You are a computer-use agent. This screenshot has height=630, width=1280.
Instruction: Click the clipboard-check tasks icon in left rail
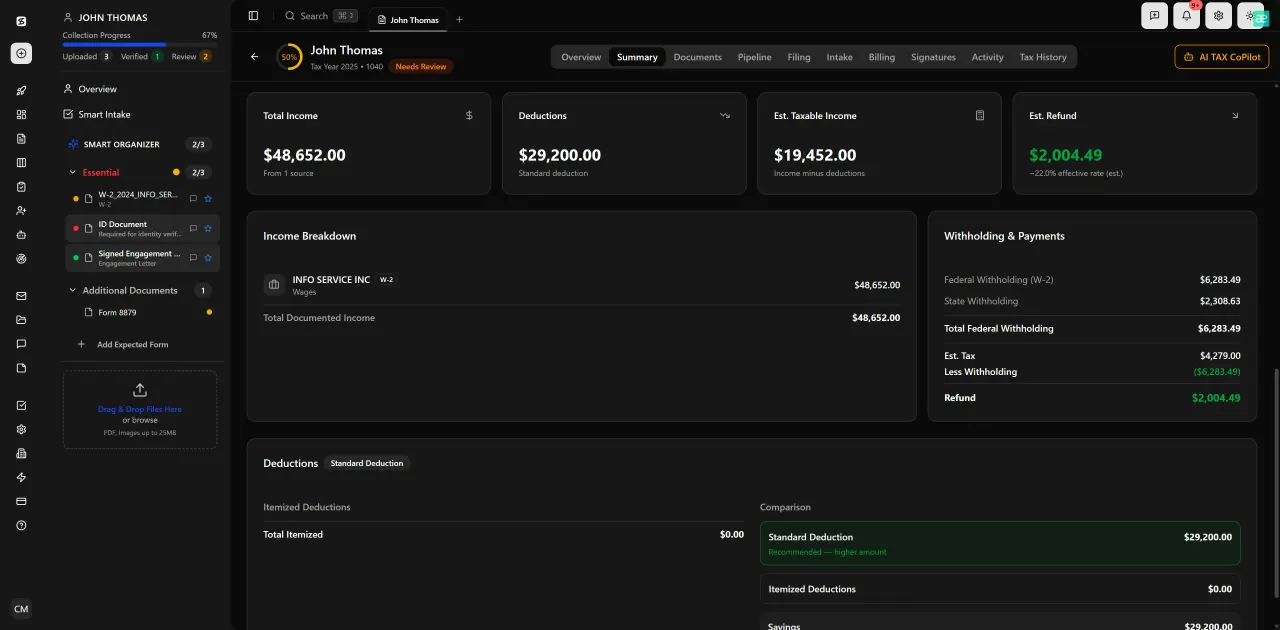[x=21, y=187]
